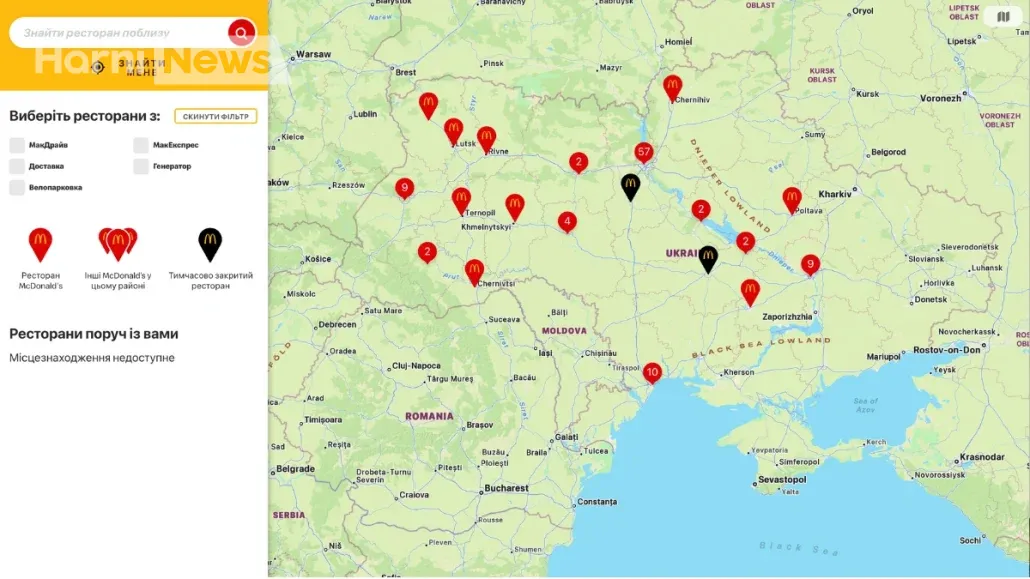Click the Sevastopol city label on map
Viewport: 1030px width, 579px height.
pos(782,480)
